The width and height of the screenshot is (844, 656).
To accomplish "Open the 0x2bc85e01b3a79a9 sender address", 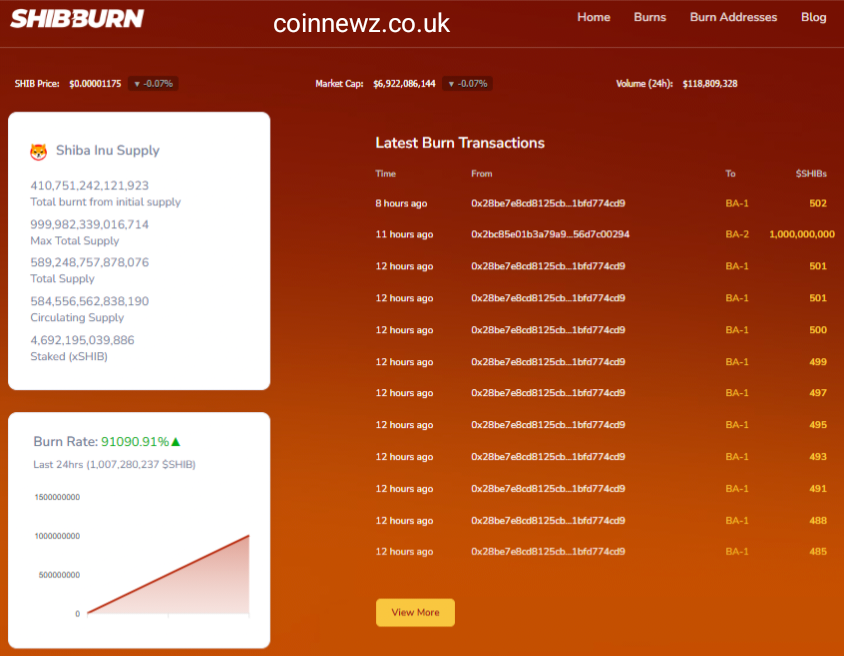I will (550, 234).
